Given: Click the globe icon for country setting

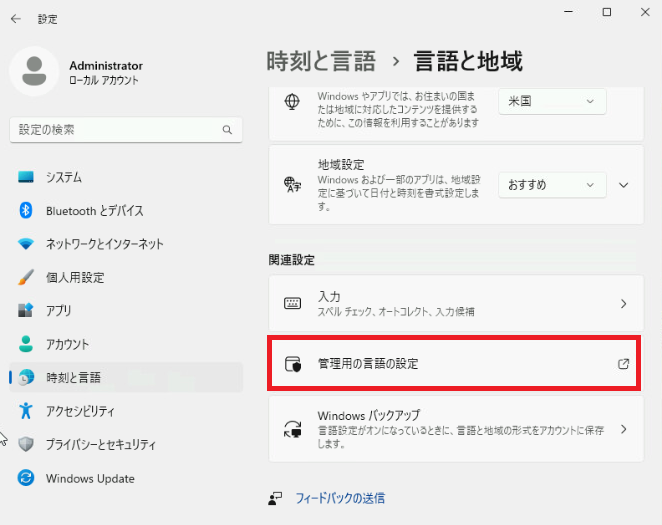Looking at the screenshot, I should 292,102.
